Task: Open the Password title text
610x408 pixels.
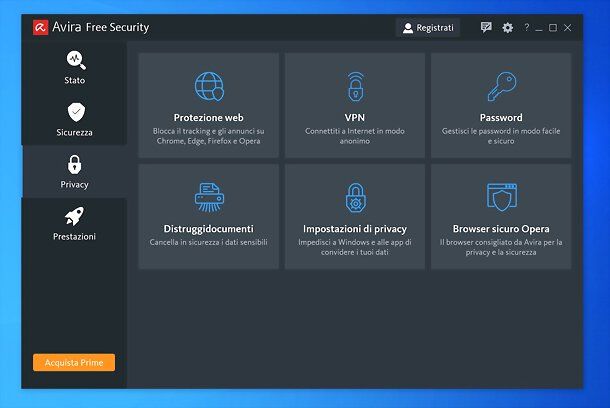Action: [501, 117]
